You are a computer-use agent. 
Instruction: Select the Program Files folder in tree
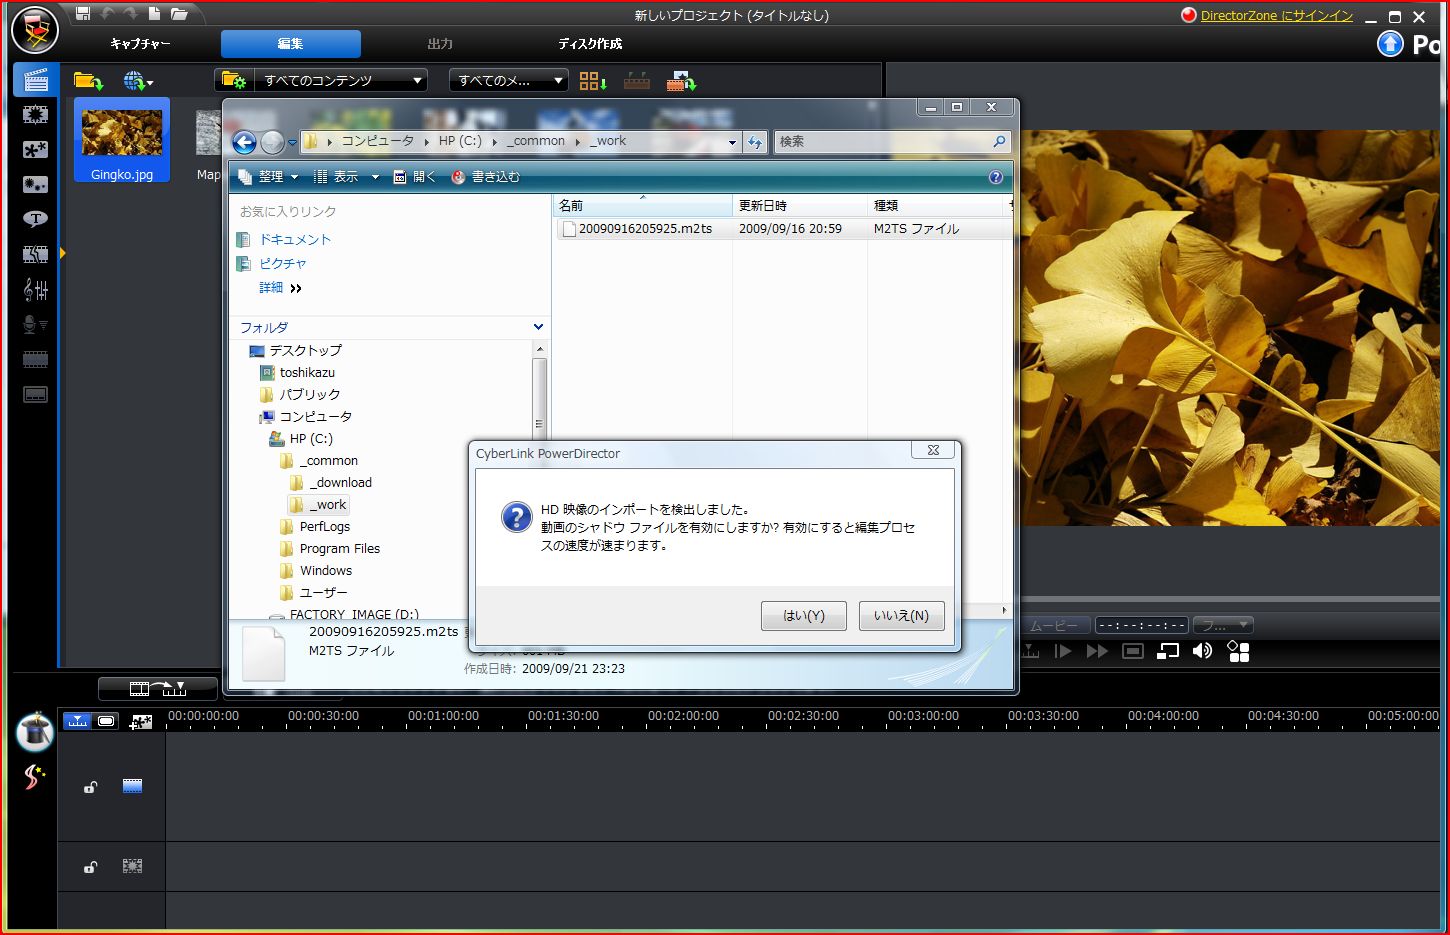pyautogui.click(x=340, y=549)
